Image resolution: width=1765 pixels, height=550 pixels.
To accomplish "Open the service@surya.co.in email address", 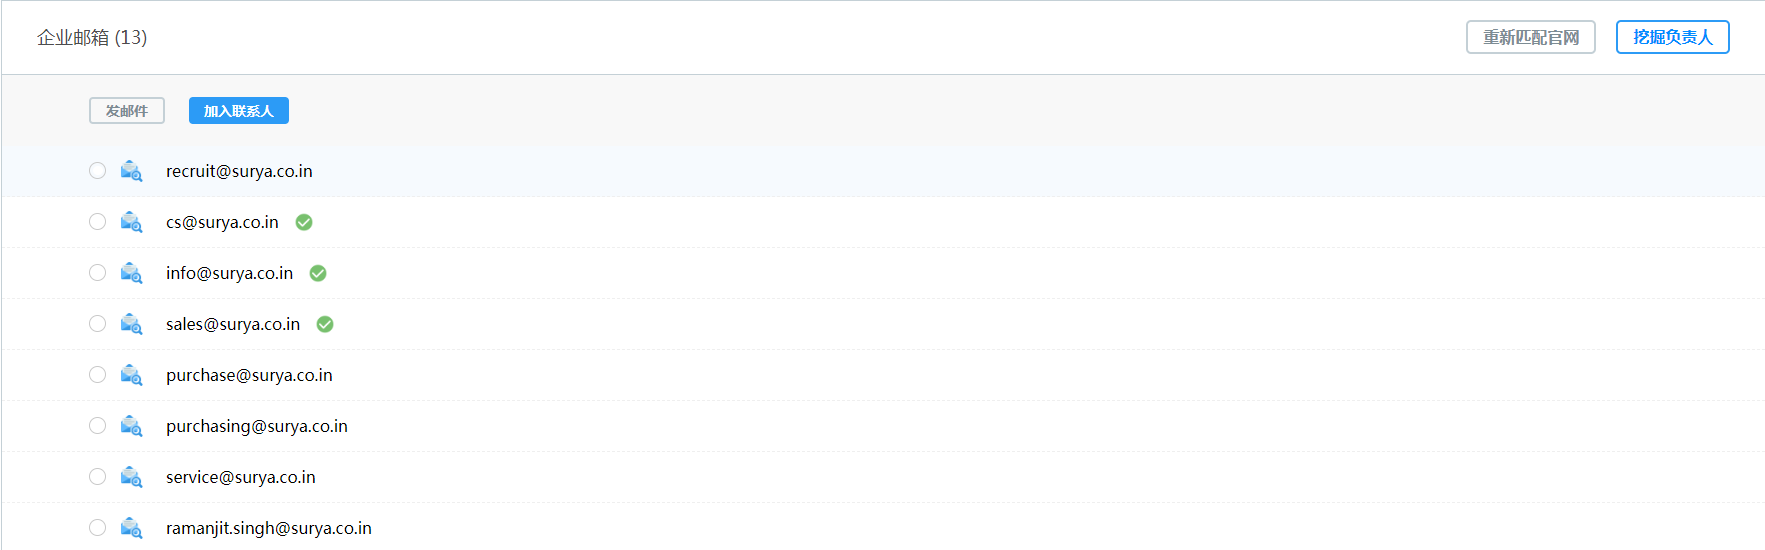I will coord(241,477).
